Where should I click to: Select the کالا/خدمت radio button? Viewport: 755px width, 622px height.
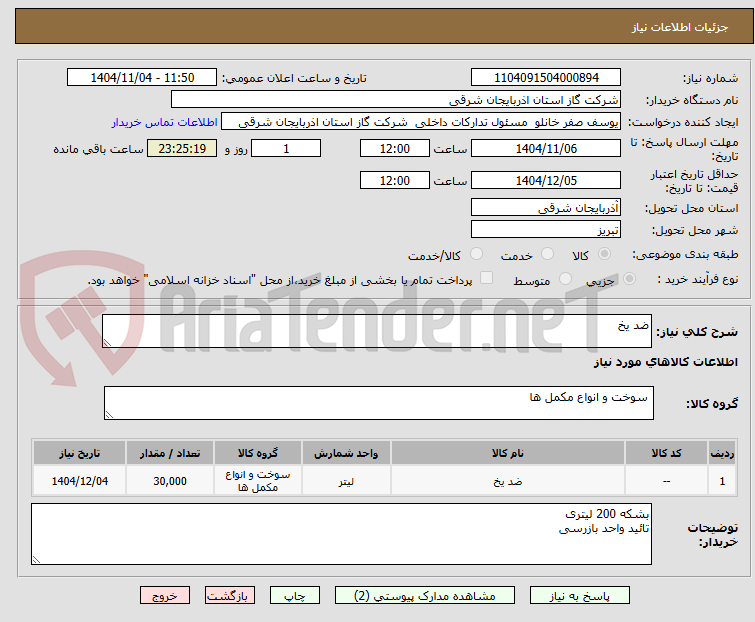tap(476, 253)
